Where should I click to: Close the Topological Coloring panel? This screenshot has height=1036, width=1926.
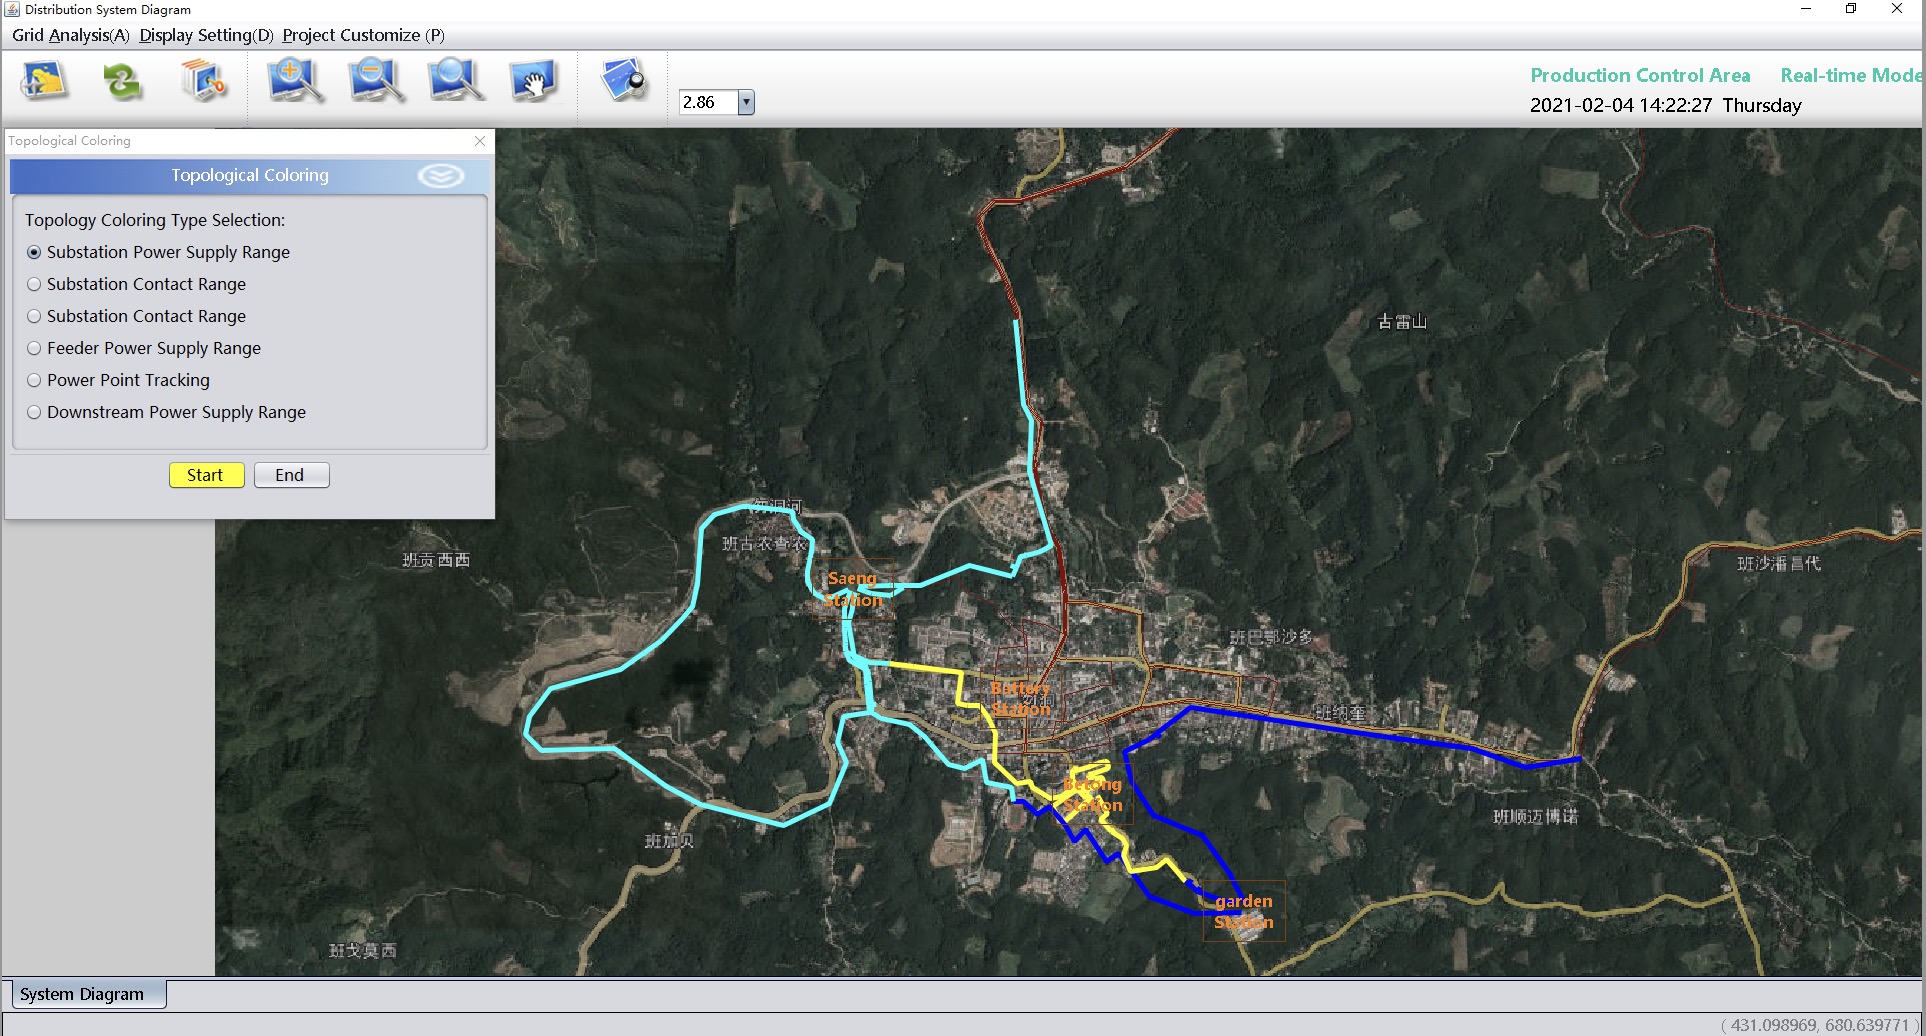tap(480, 141)
